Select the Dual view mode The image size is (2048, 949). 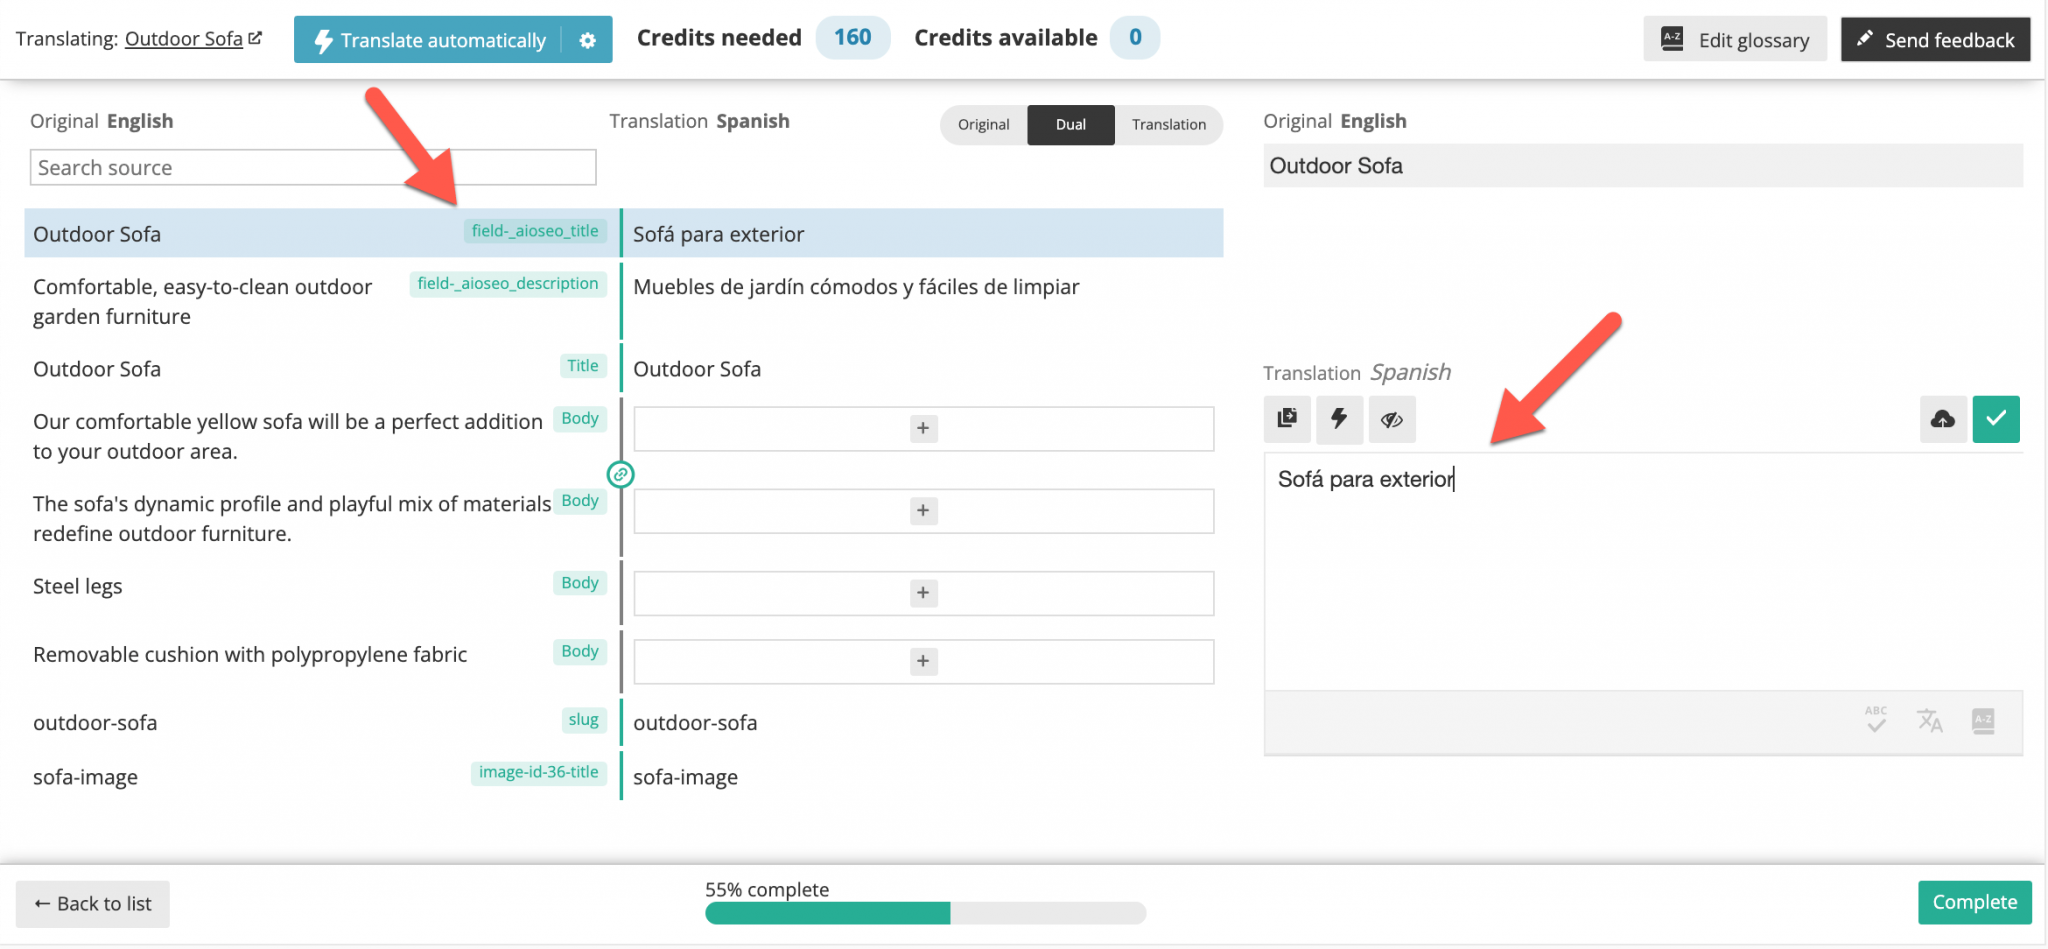click(x=1071, y=125)
